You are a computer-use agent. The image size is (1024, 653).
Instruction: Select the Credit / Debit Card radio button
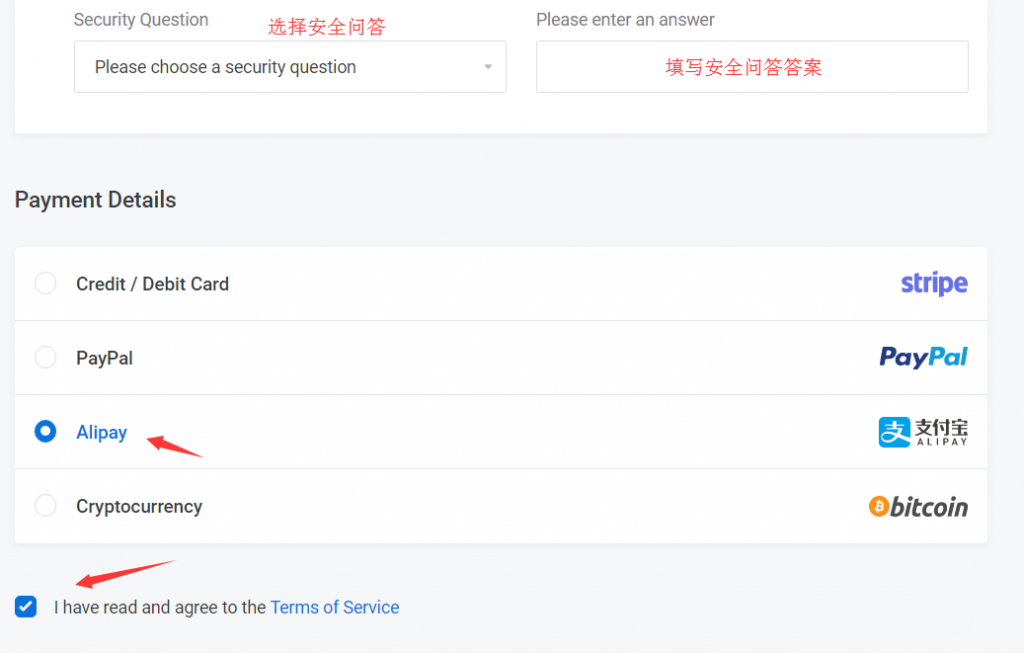tap(45, 283)
